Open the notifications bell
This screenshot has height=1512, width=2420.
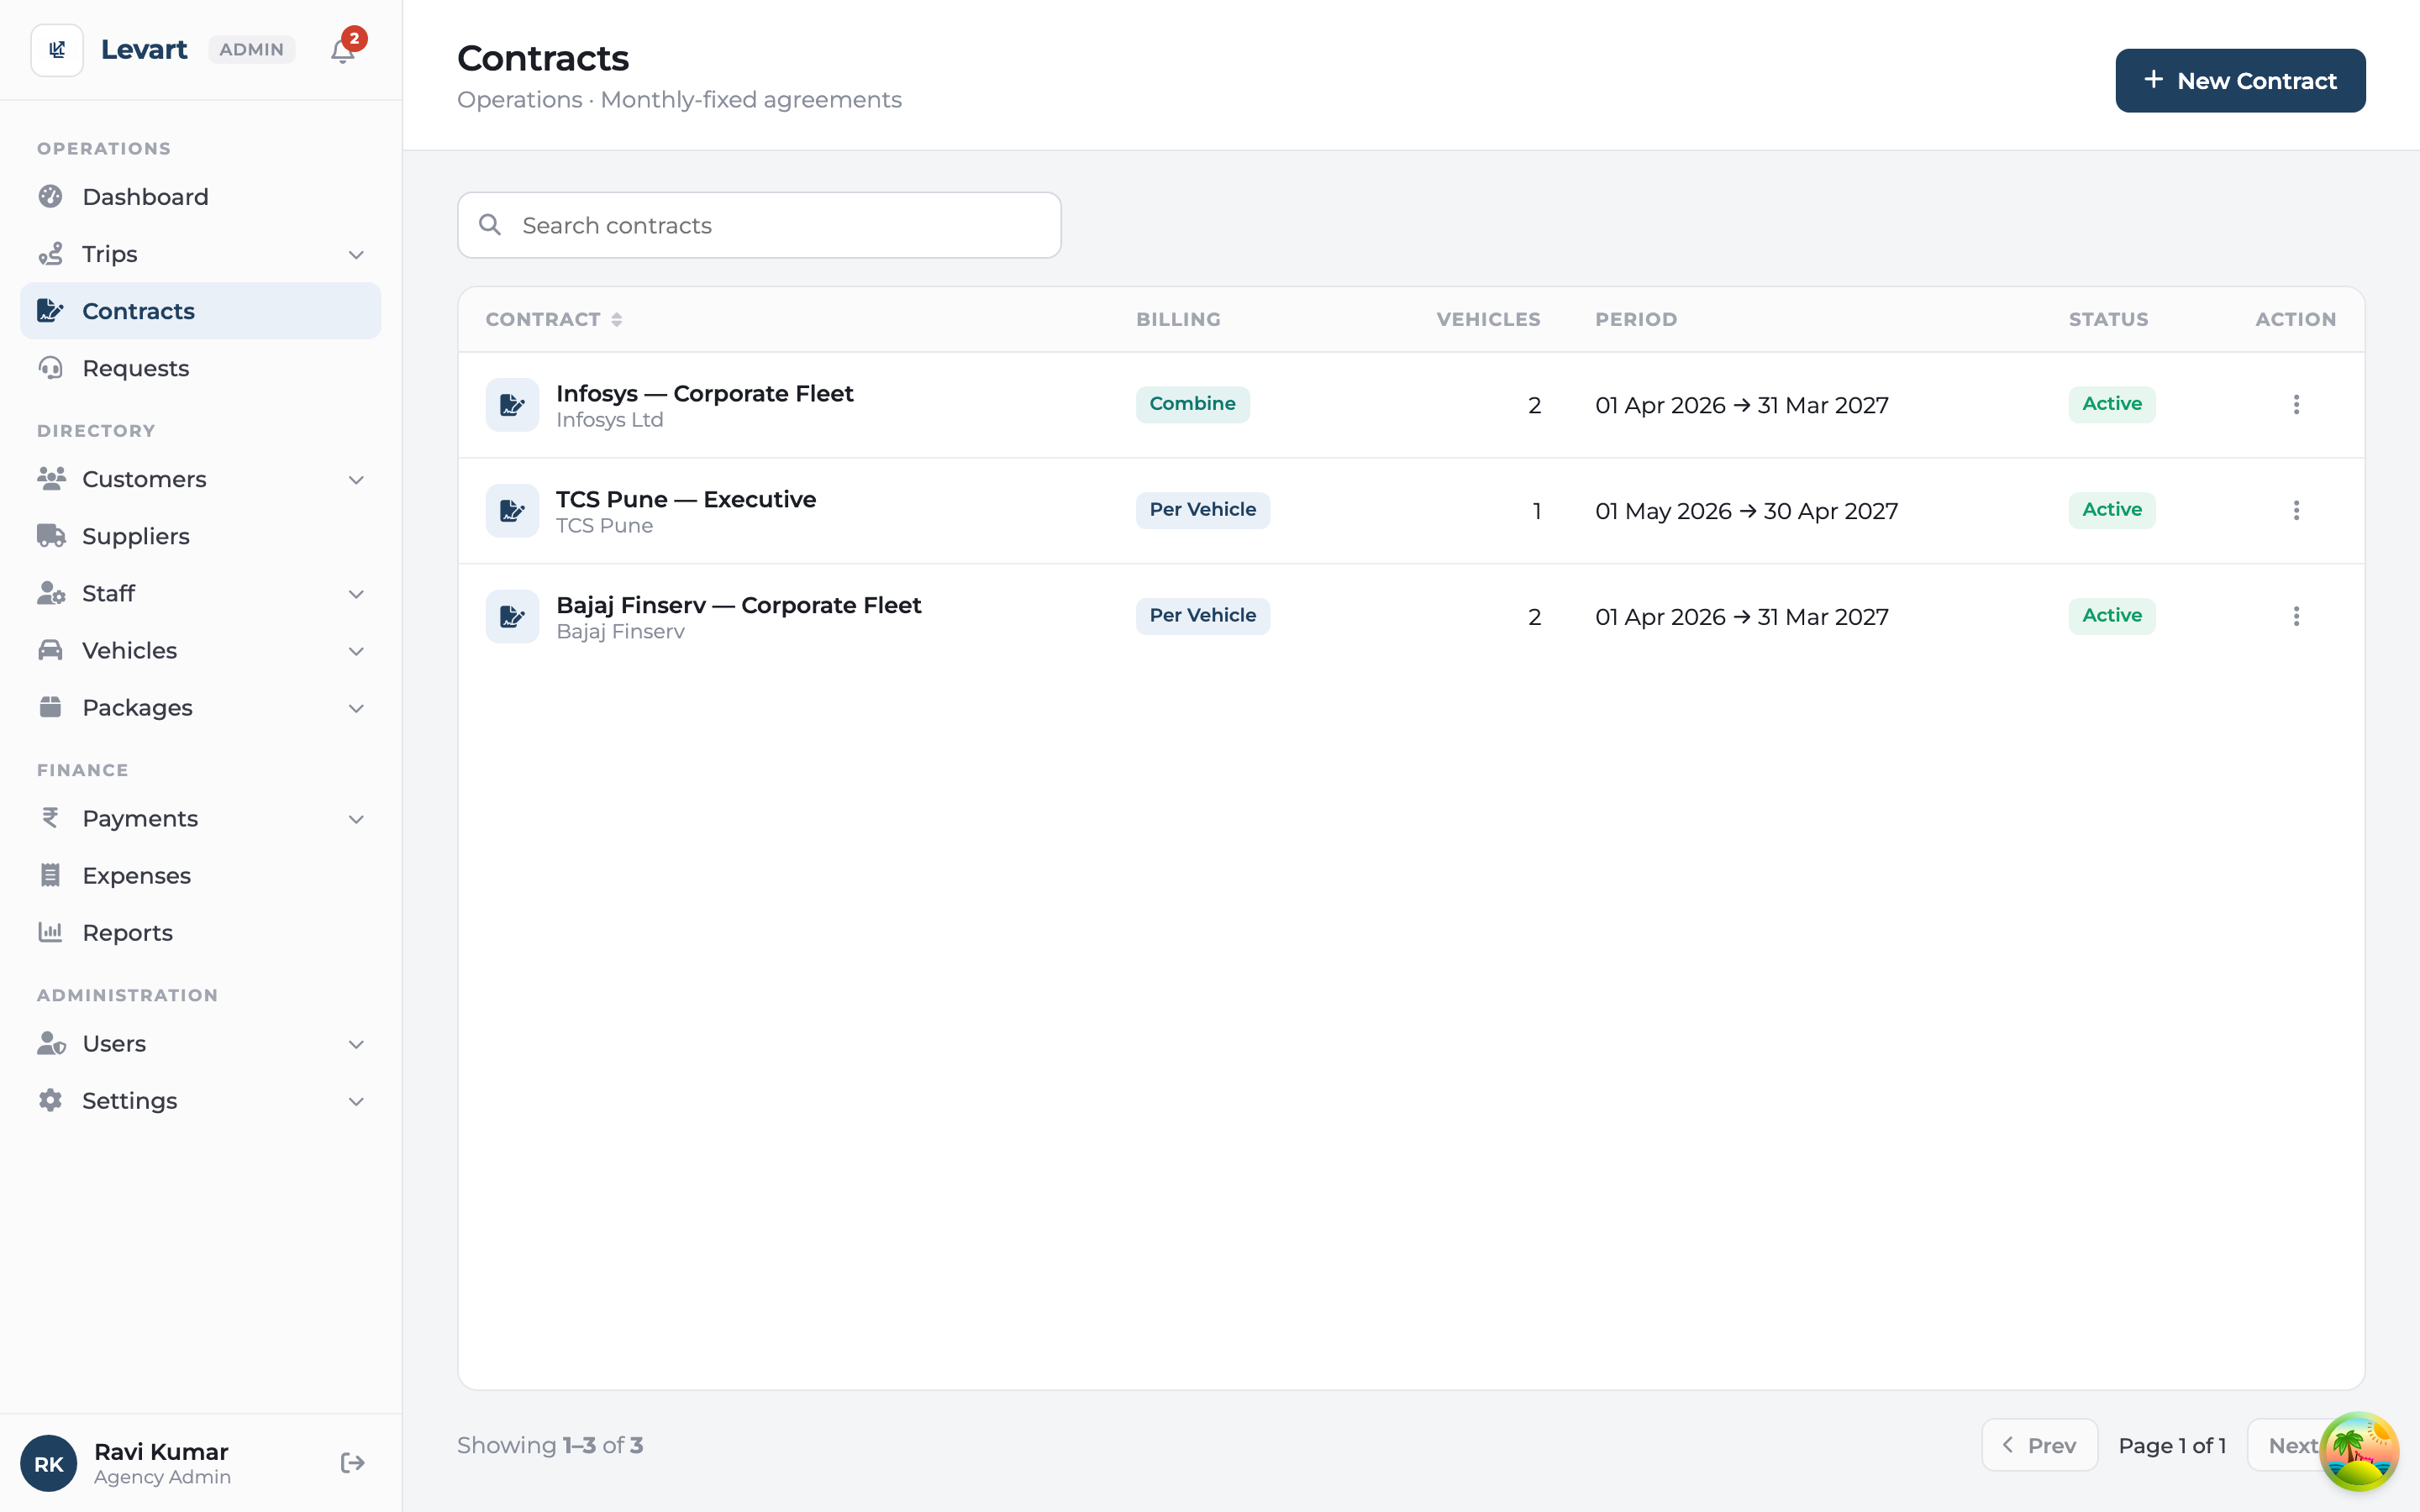[x=343, y=50]
